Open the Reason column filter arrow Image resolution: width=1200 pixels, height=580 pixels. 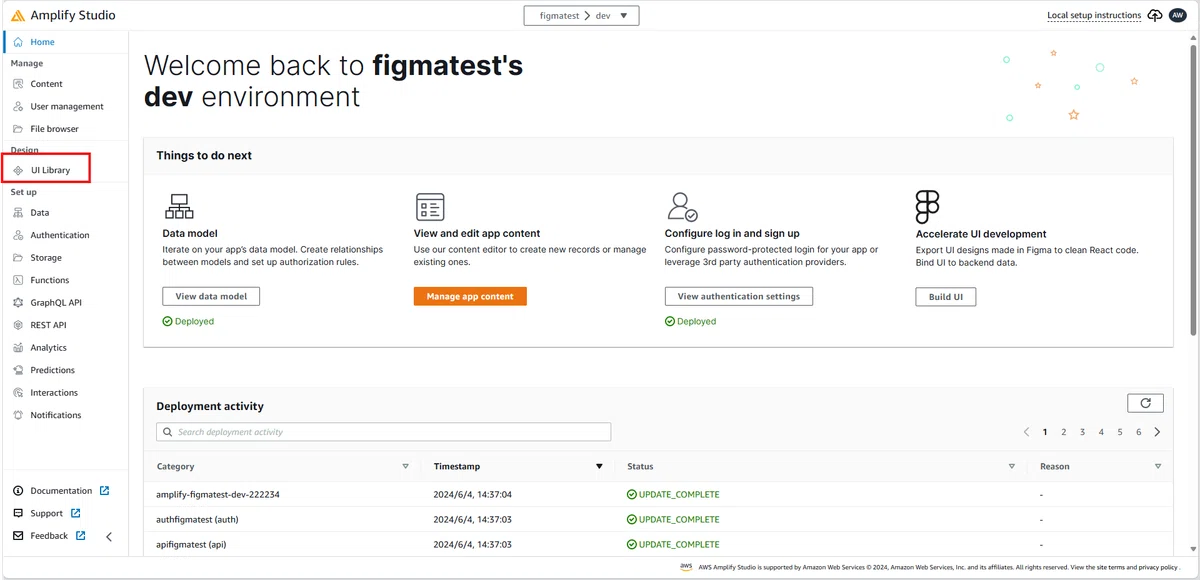click(1158, 466)
